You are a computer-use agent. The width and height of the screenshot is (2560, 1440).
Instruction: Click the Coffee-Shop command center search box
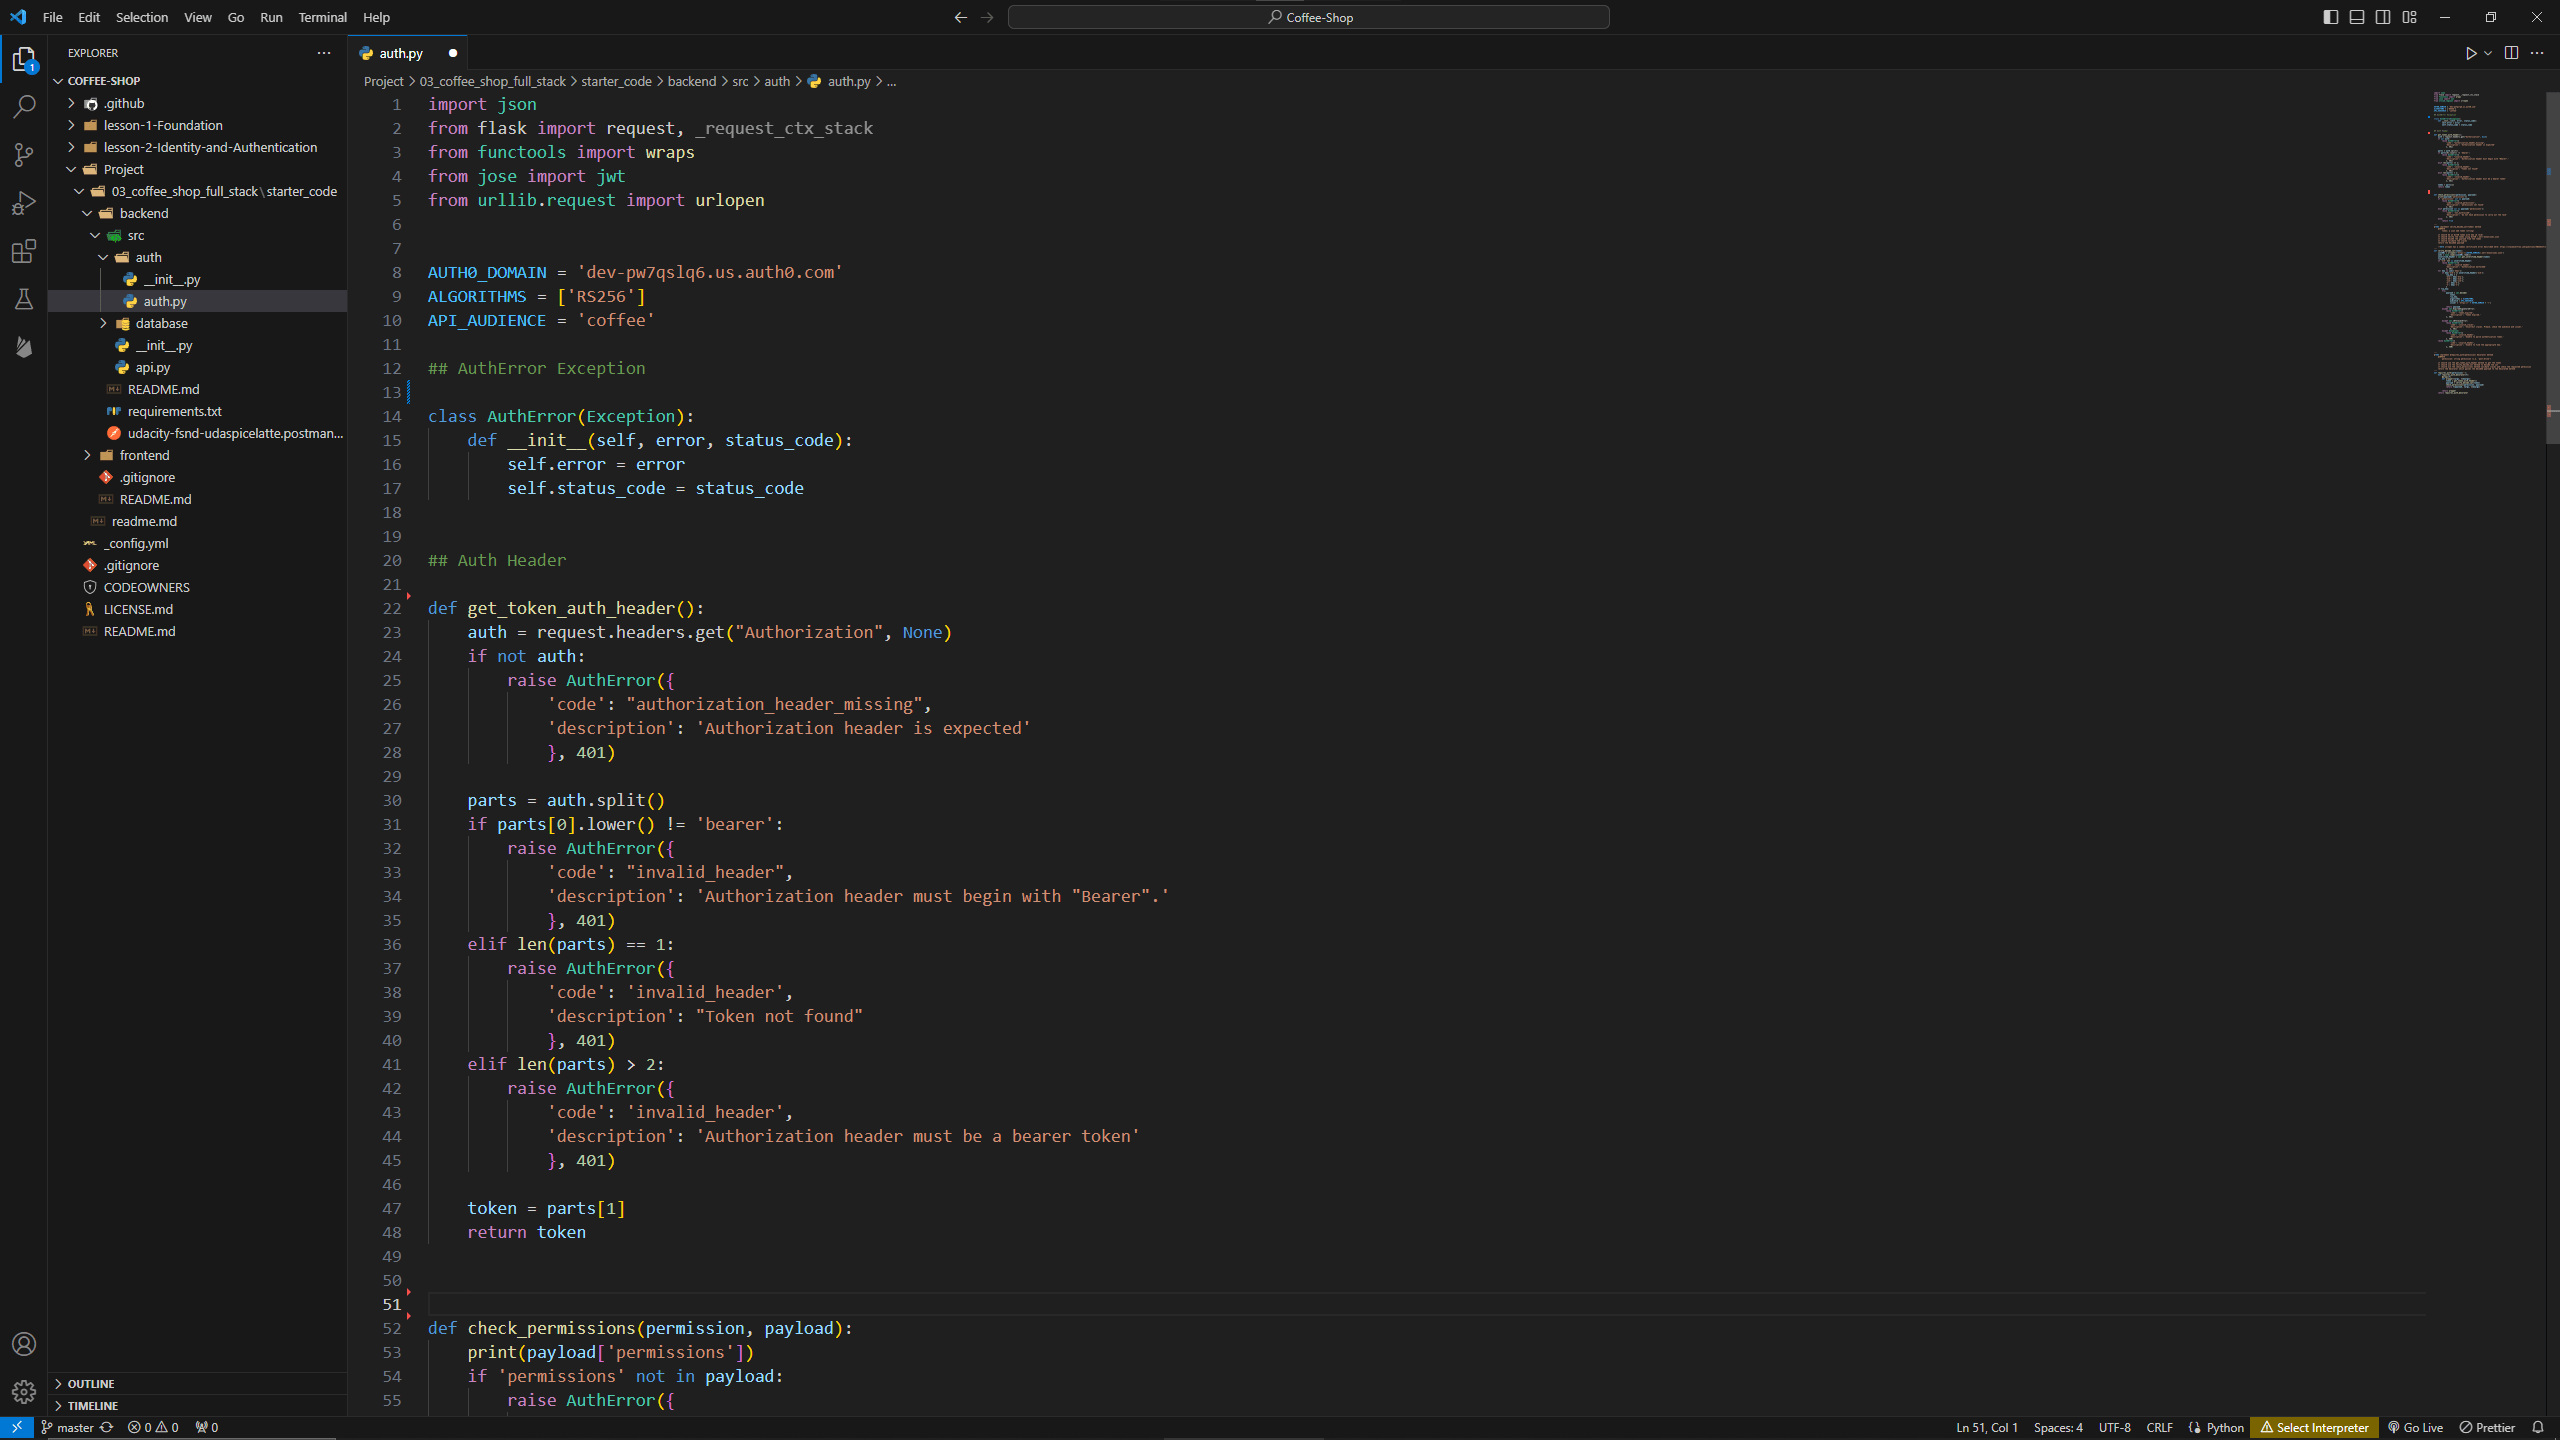[x=1308, y=17]
